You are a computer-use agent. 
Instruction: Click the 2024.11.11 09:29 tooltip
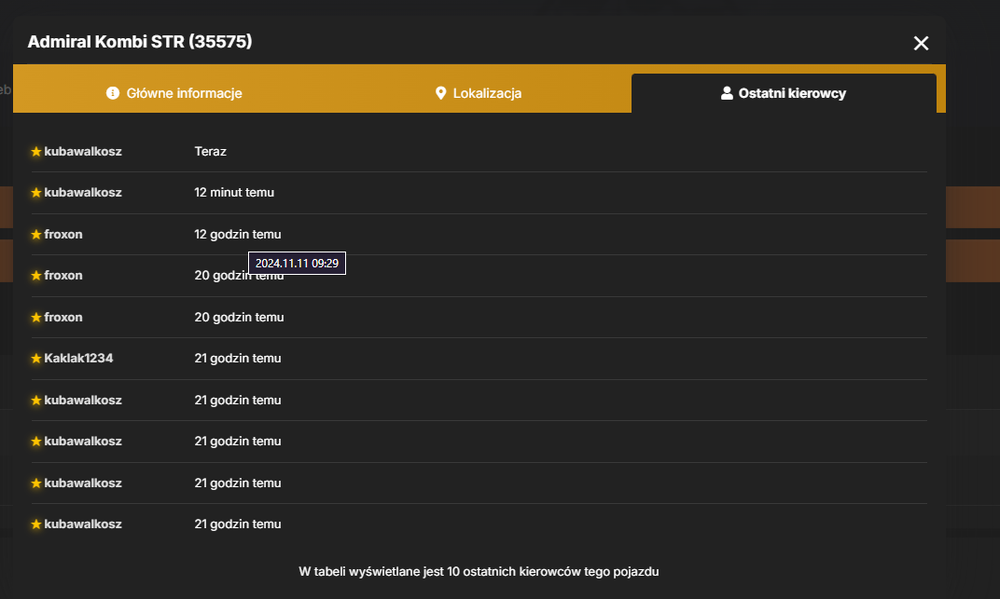pyautogui.click(x=297, y=263)
